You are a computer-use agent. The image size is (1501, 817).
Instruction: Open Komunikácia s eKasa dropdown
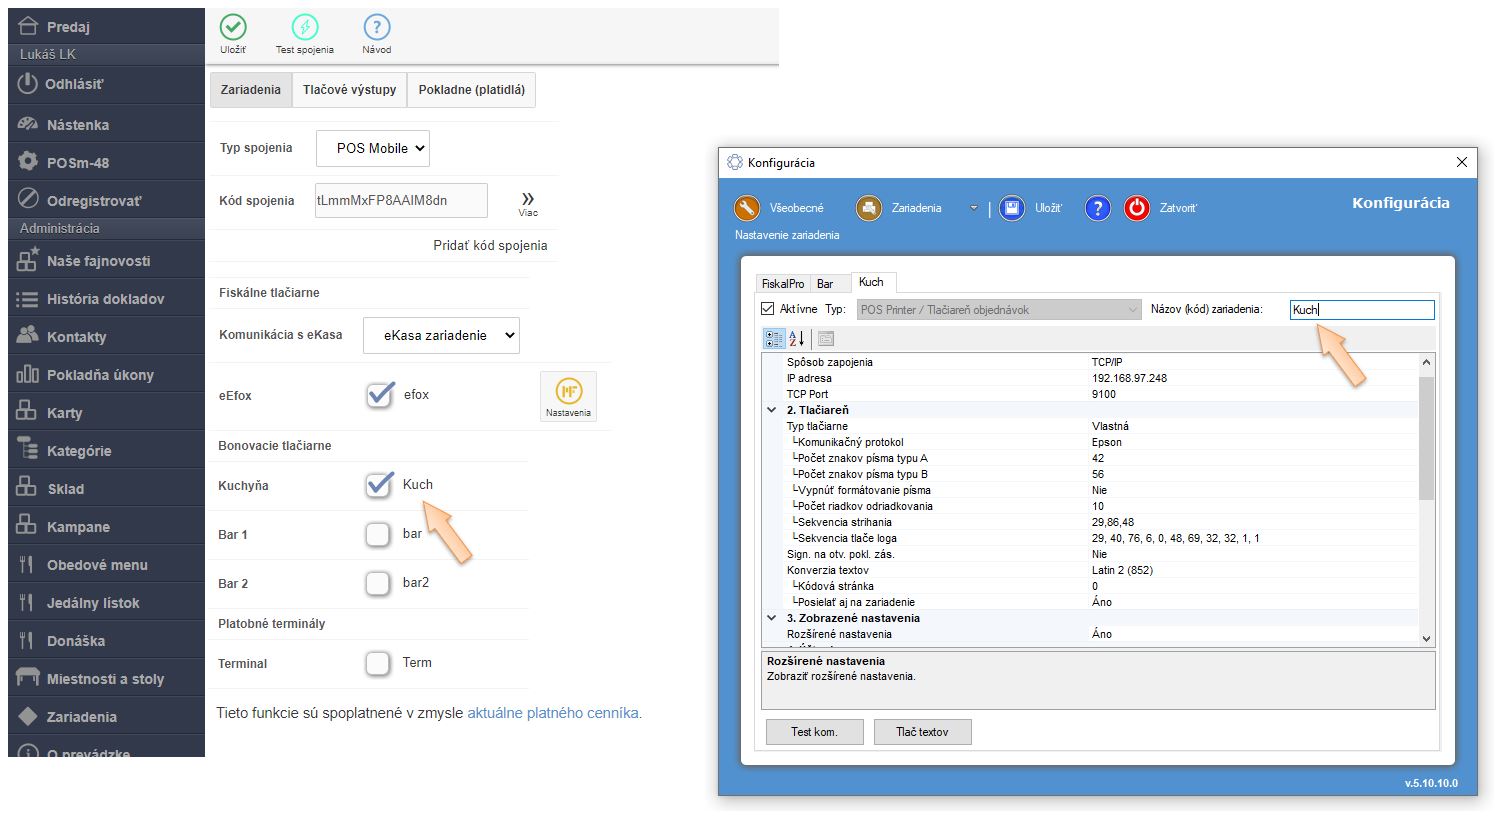coord(441,335)
